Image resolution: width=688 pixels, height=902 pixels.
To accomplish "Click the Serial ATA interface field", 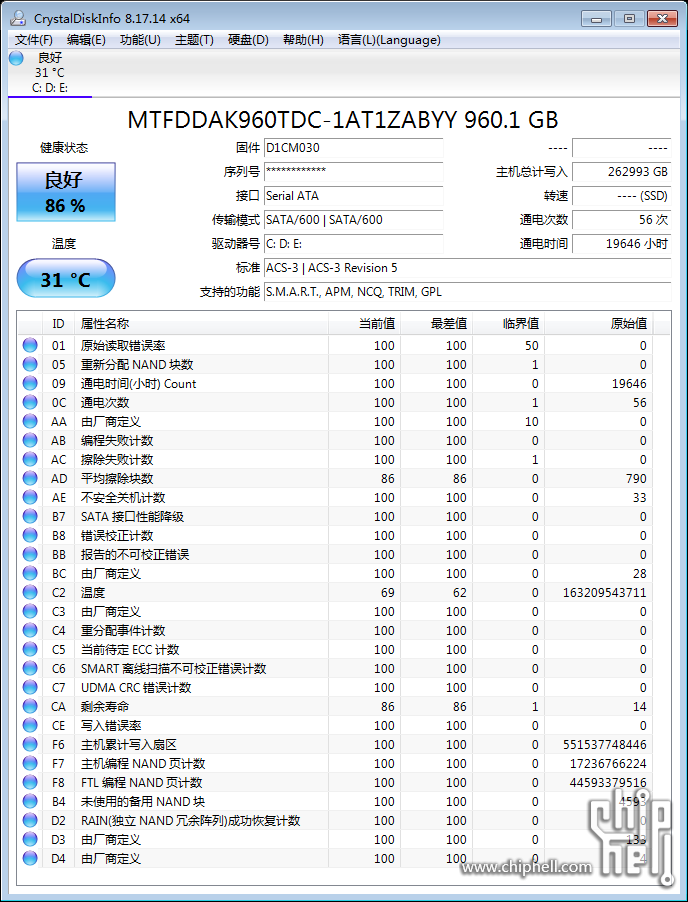I will click(354, 196).
